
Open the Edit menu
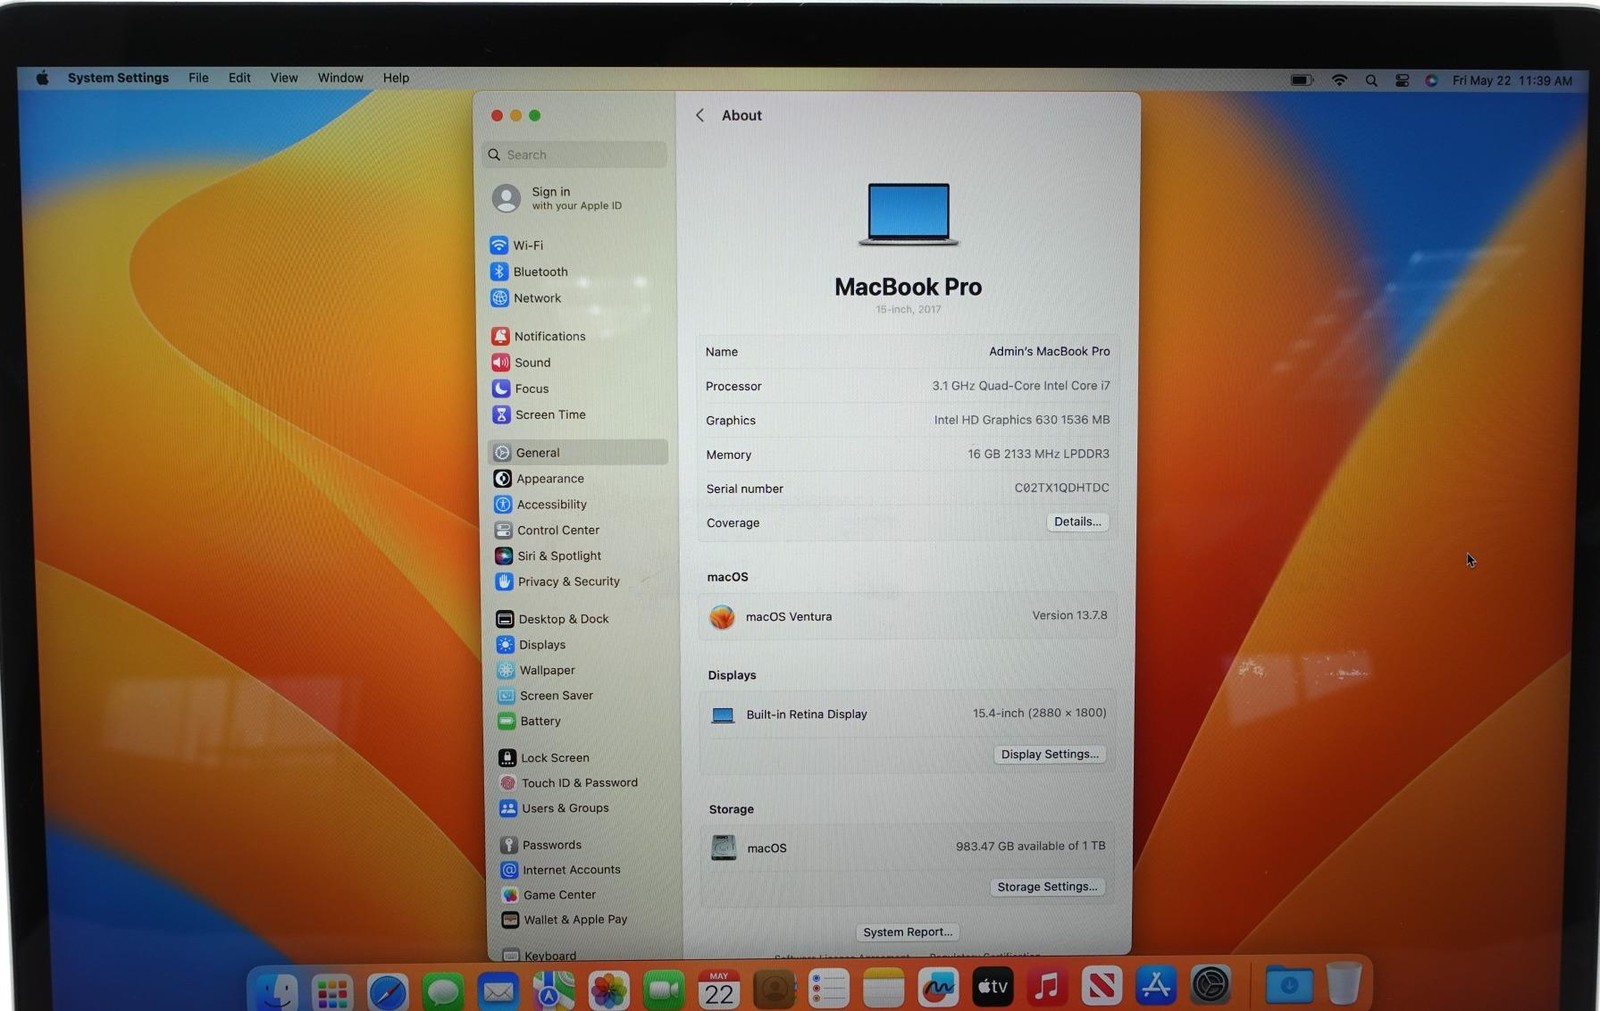pos(239,78)
